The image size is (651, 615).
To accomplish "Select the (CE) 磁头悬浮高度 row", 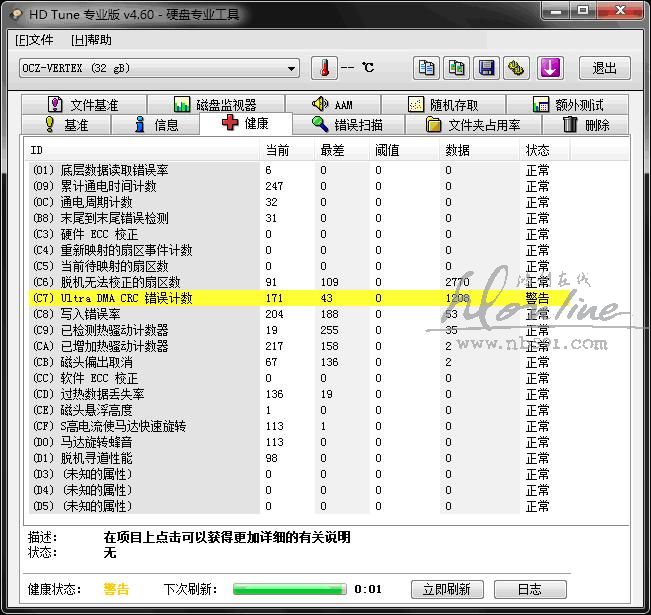I will (299, 410).
